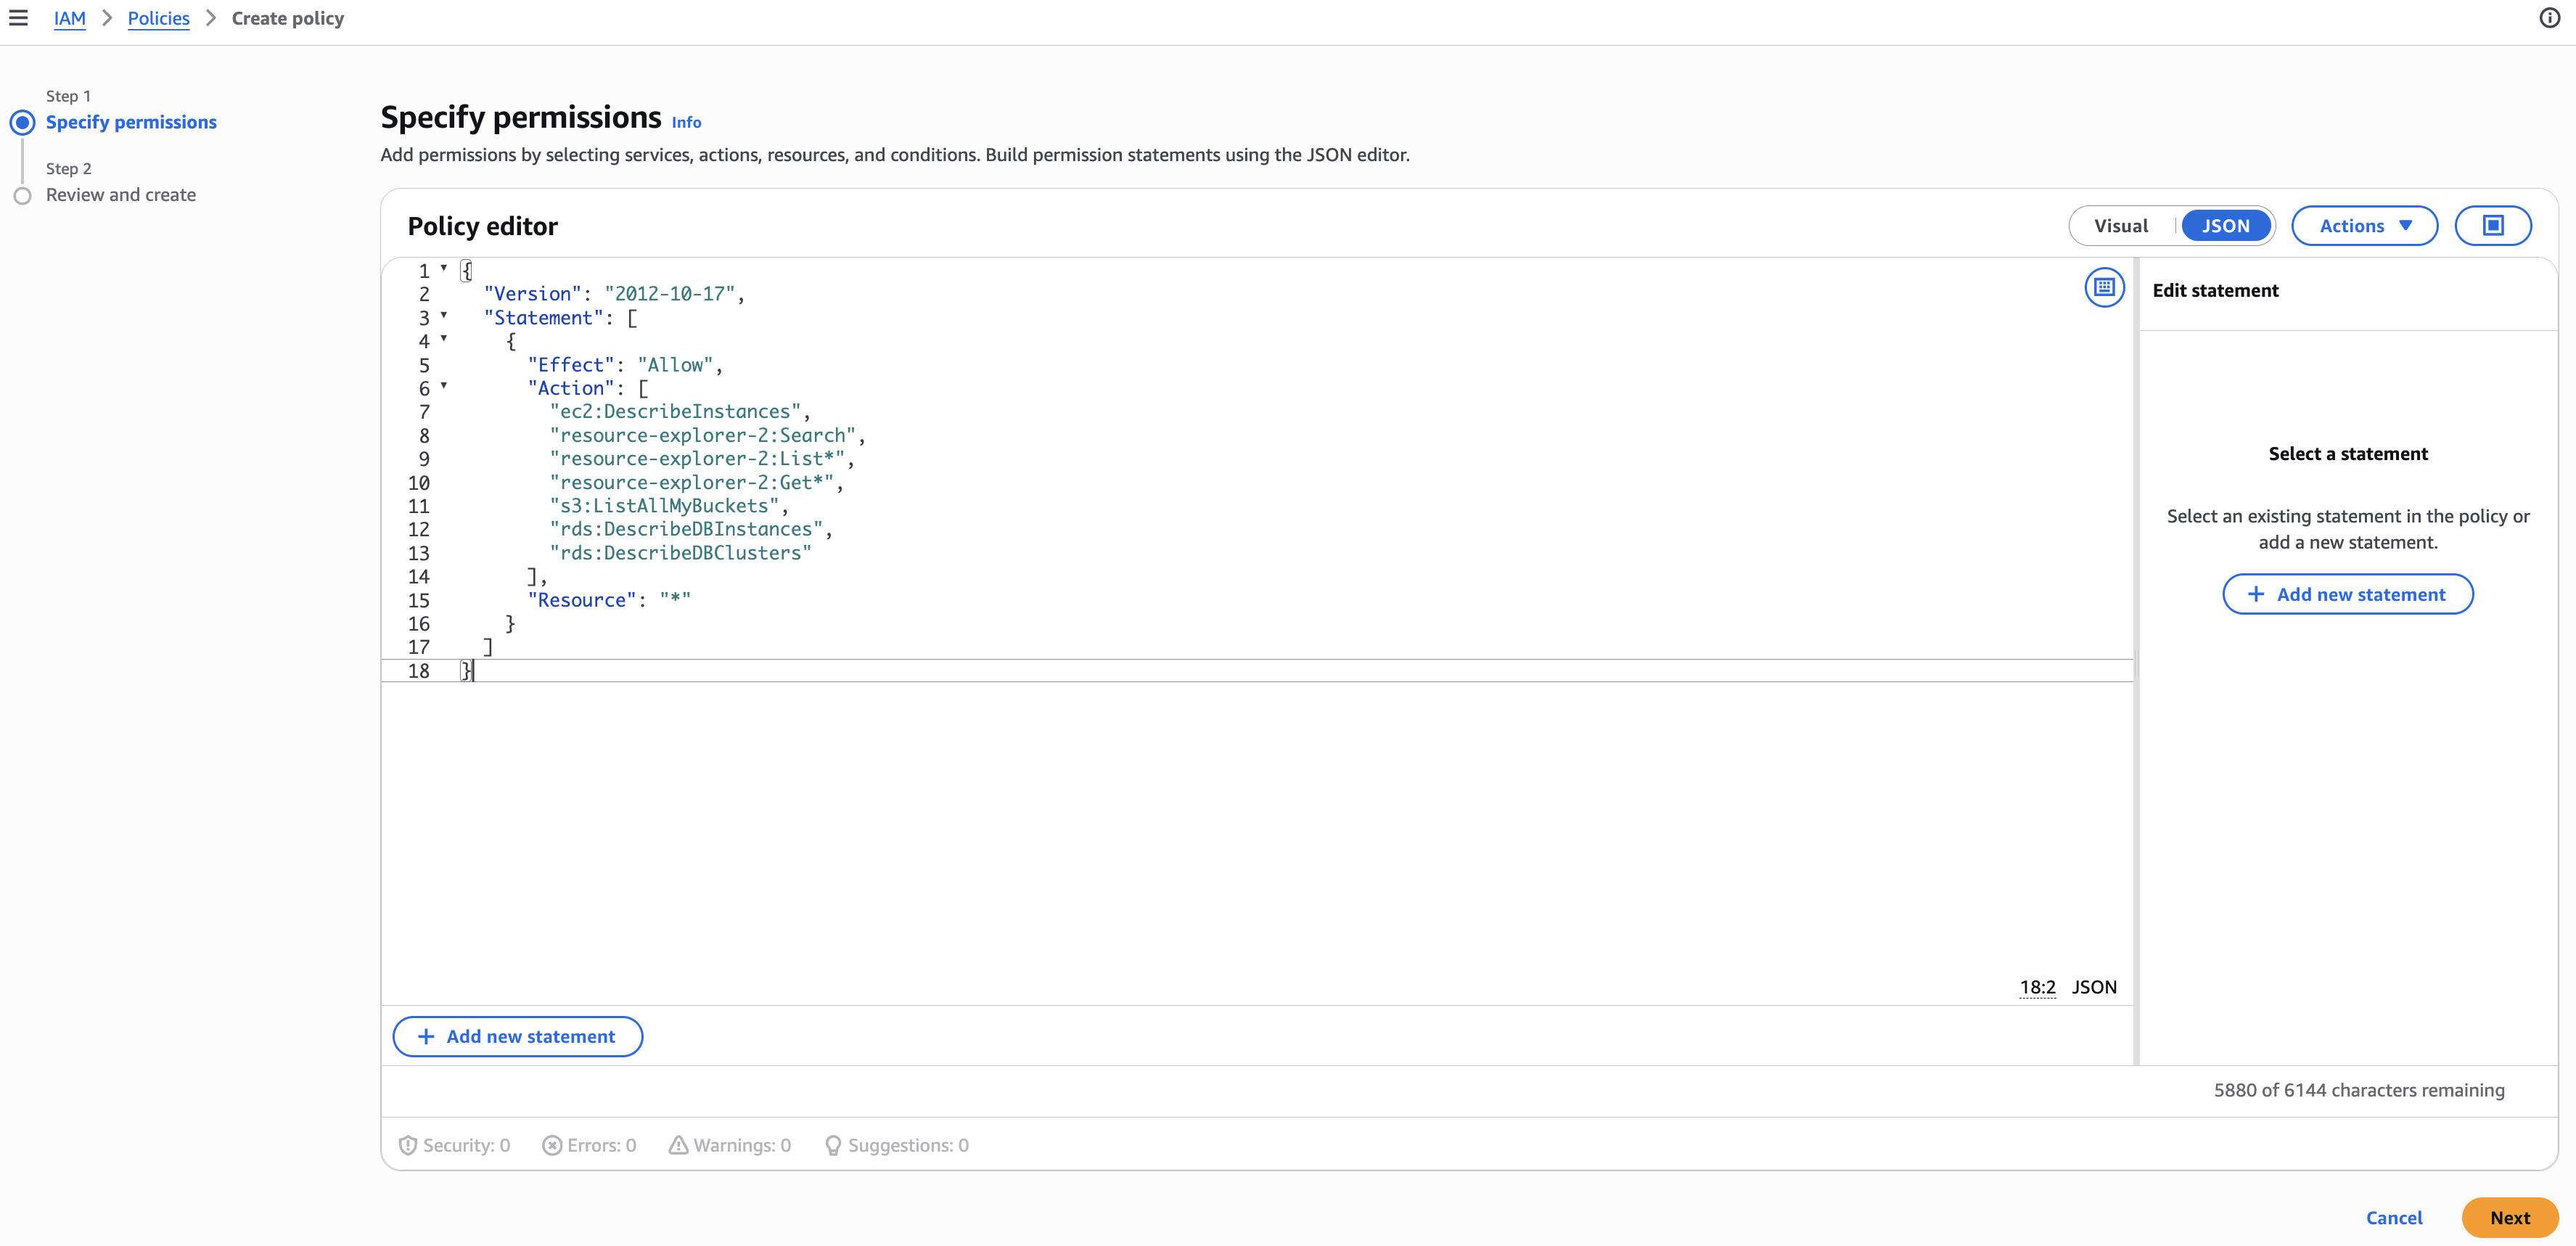Click the 18:2 cursor position indicator
Viewport: 2576px width, 1246px height.
pyautogui.click(x=2037, y=987)
